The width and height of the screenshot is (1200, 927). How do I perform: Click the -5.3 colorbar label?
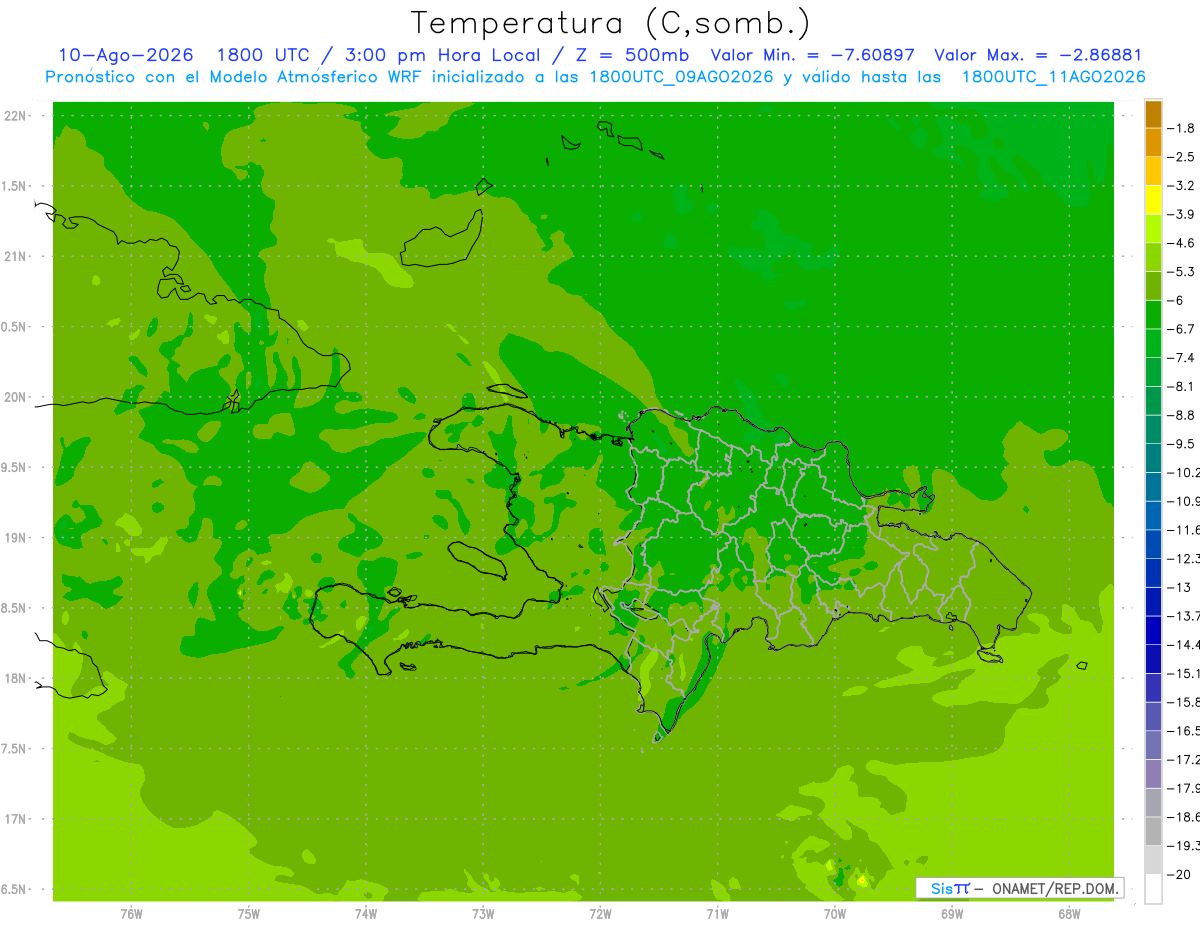pyautogui.click(x=1182, y=271)
